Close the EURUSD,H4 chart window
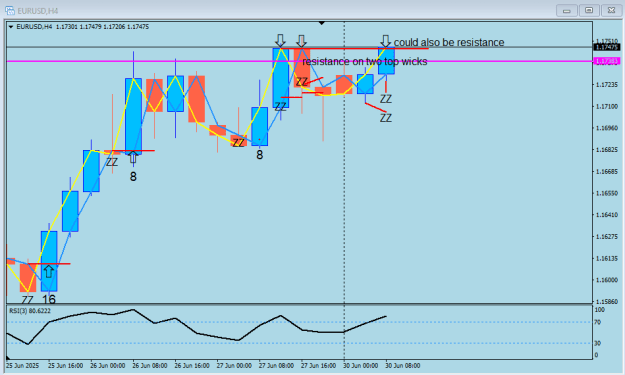 click(611, 10)
